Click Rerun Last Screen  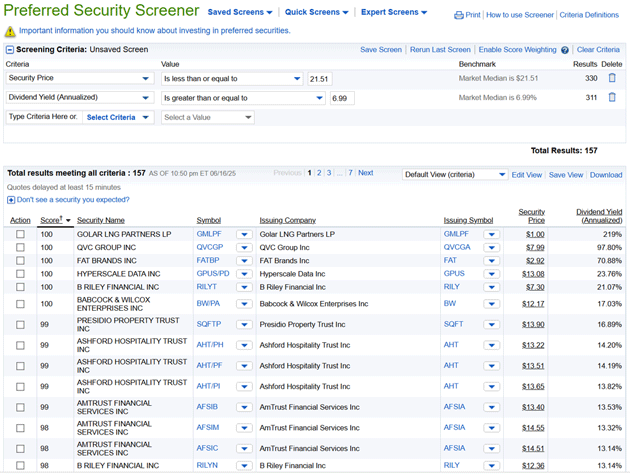click(x=440, y=50)
